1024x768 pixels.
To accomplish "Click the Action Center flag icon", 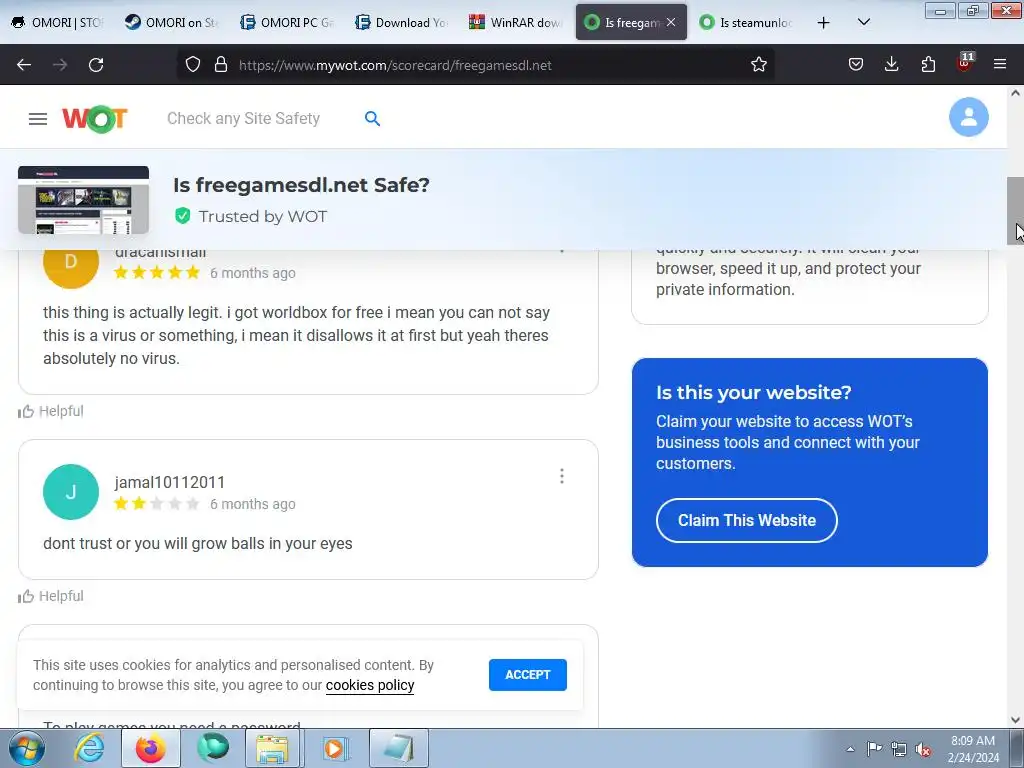I will [x=874, y=749].
